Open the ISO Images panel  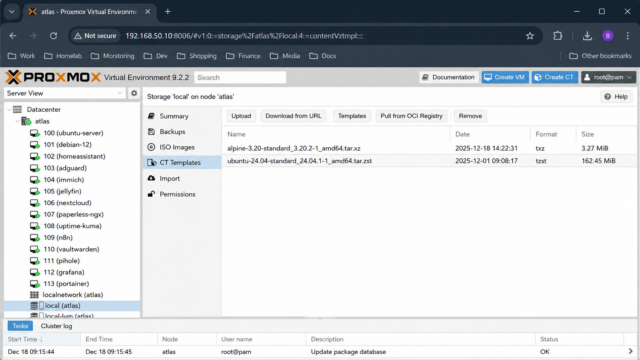pyautogui.click(x=182, y=147)
